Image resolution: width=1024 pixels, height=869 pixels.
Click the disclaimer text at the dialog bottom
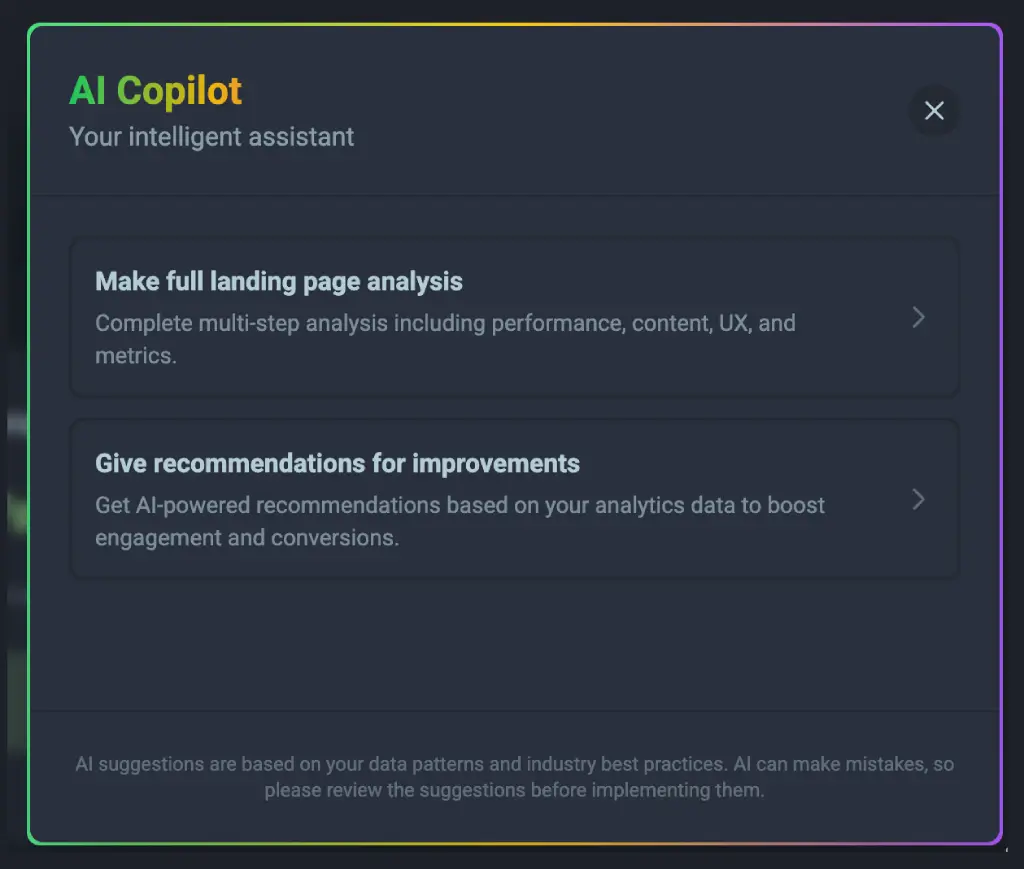tap(516, 776)
